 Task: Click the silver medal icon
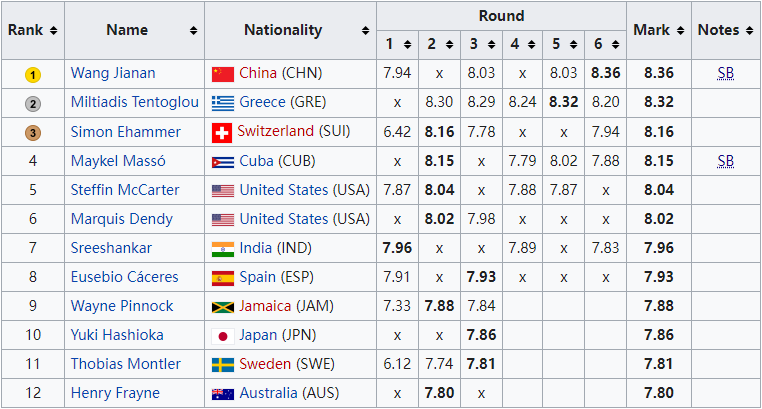32,103
